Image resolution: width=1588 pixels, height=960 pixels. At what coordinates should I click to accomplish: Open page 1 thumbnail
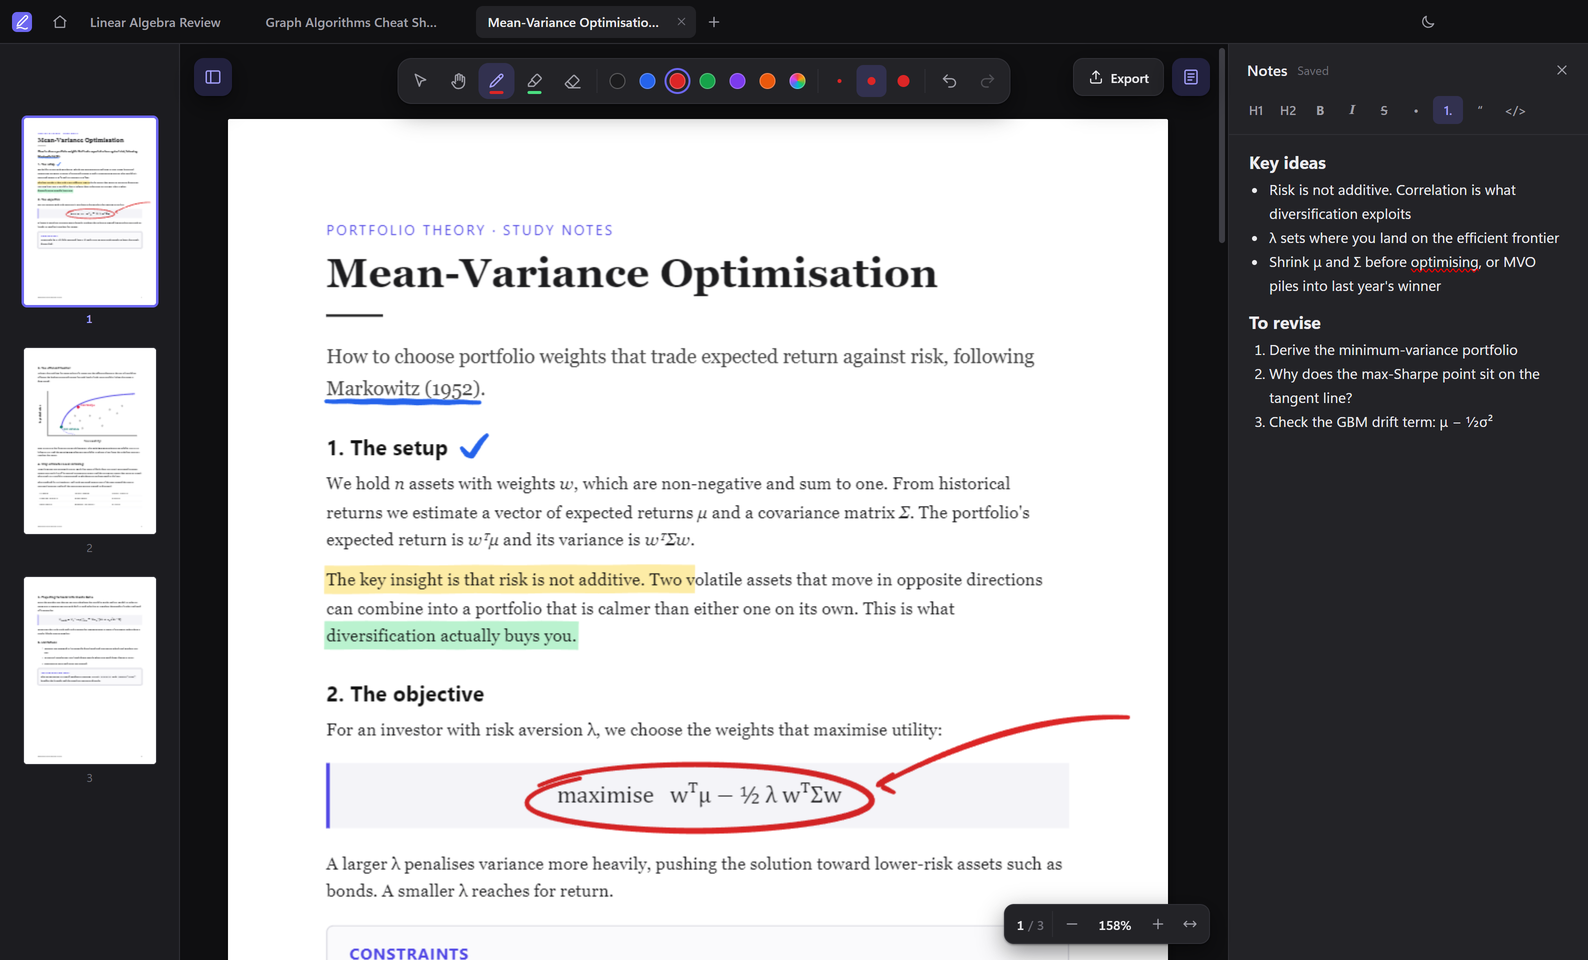pyautogui.click(x=90, y=211)
